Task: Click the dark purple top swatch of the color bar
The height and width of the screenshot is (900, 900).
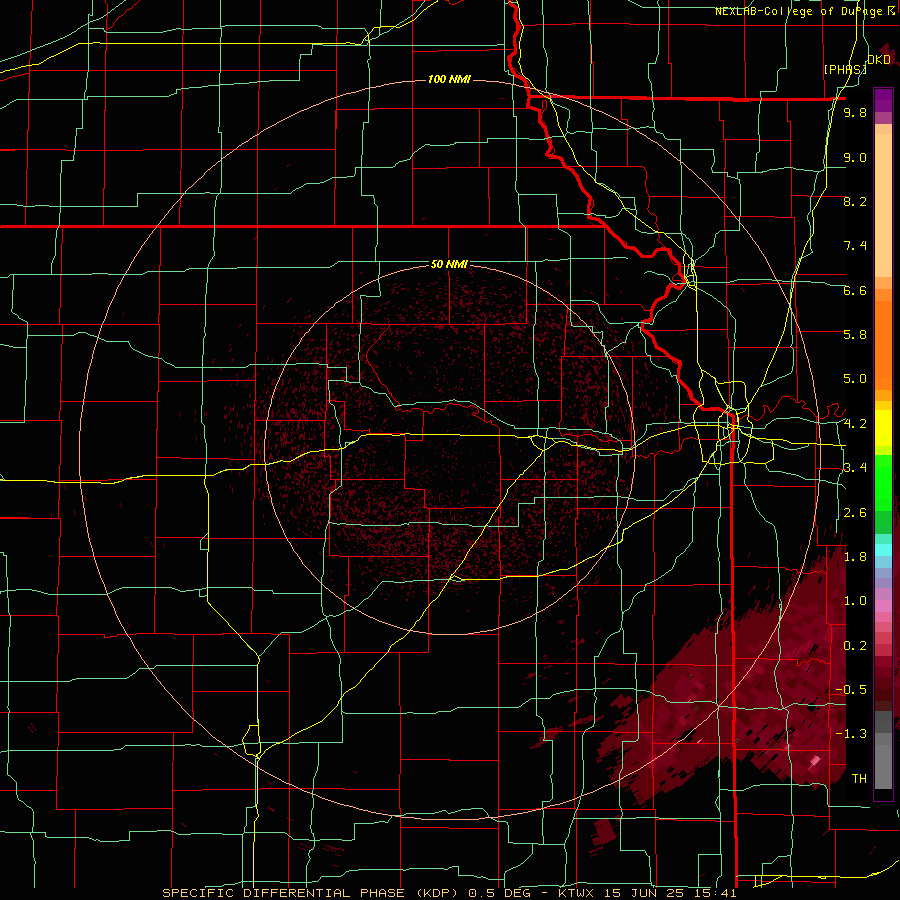Action: point(883,95)
